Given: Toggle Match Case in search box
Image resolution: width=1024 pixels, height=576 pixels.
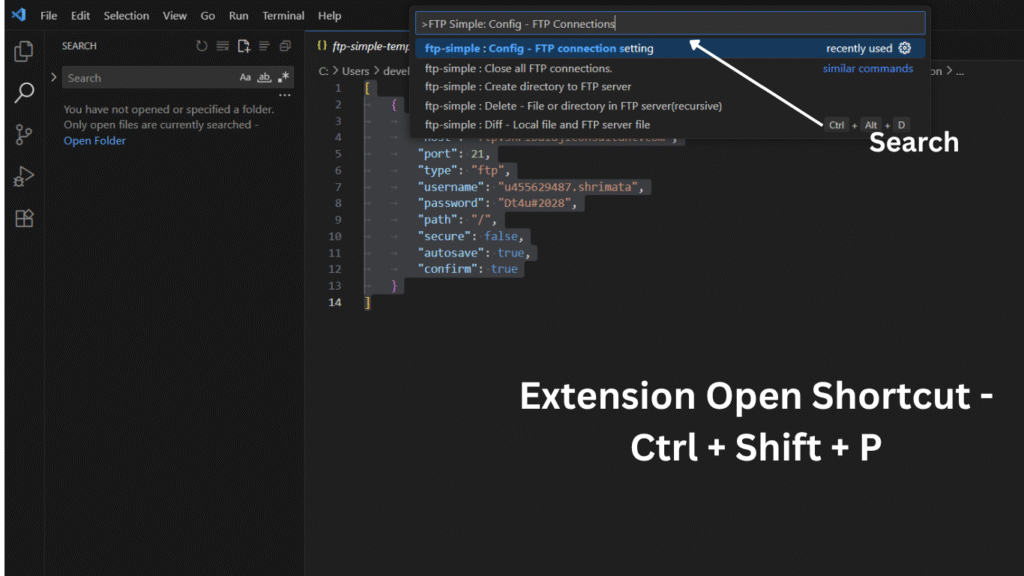Looking at the screenshot, I should tap(245, 77).
